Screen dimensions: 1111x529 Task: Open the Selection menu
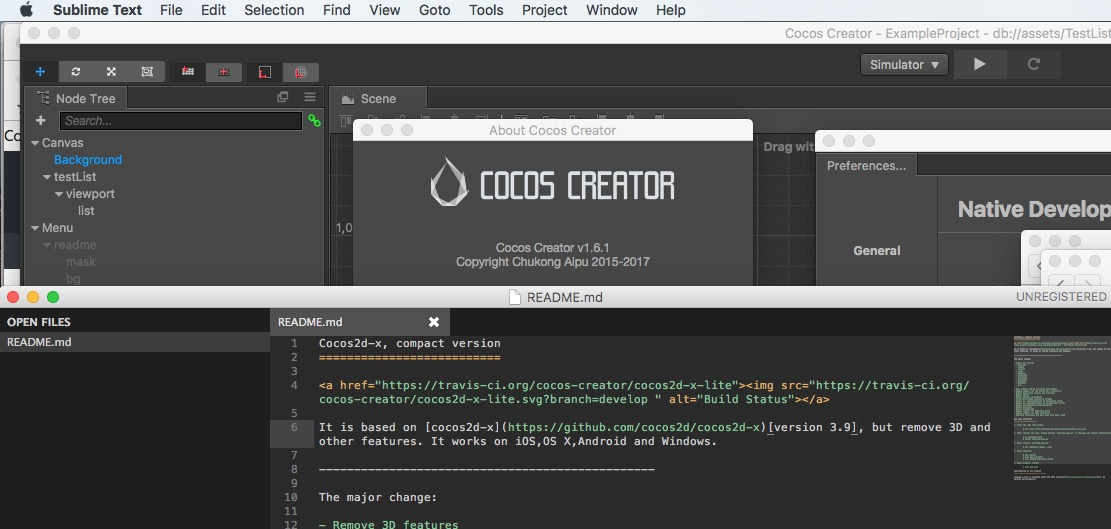pyautogui.click(x=274, y=10)
